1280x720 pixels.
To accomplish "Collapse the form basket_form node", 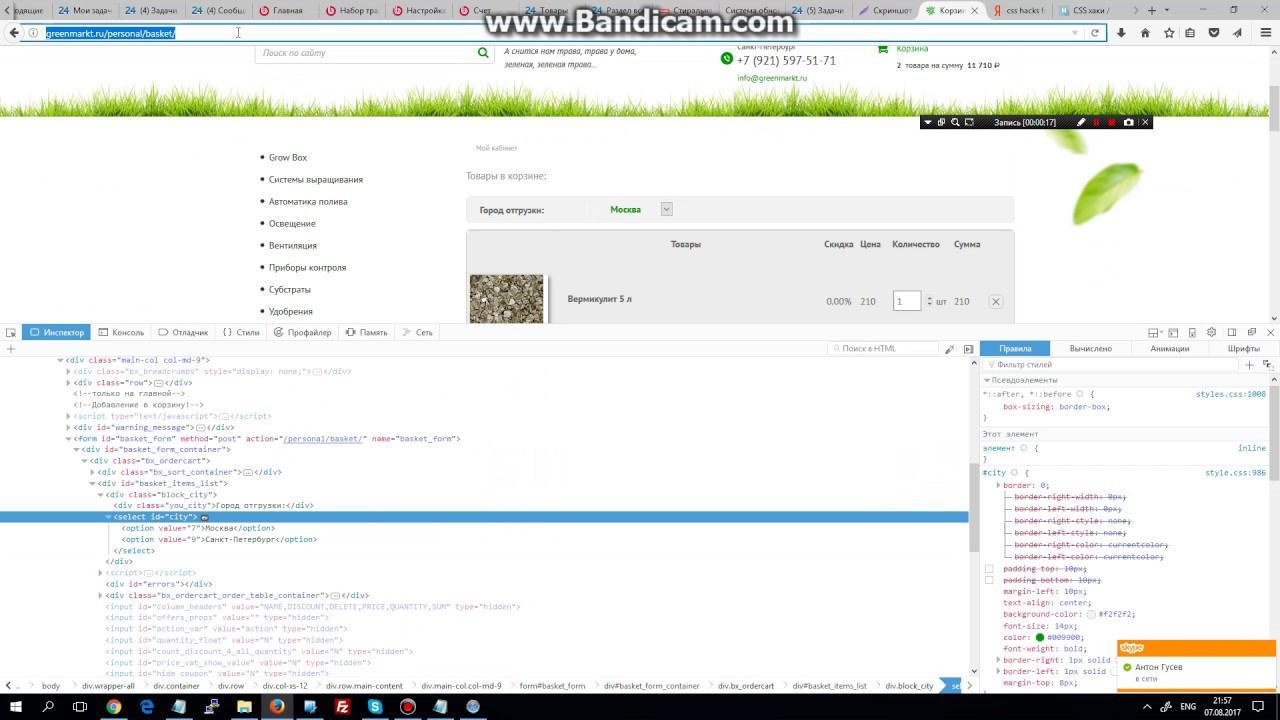I will coord(69,438).
